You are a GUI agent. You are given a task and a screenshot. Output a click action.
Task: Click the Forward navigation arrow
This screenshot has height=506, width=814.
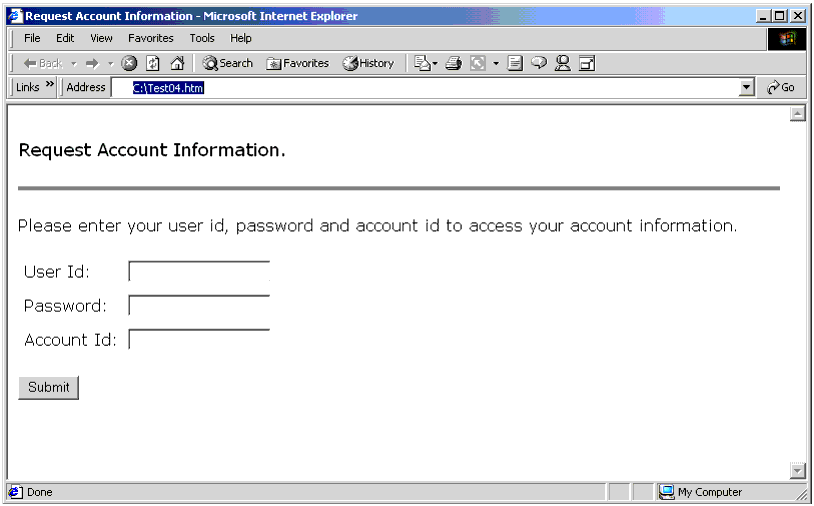click(x=92, y=63)
